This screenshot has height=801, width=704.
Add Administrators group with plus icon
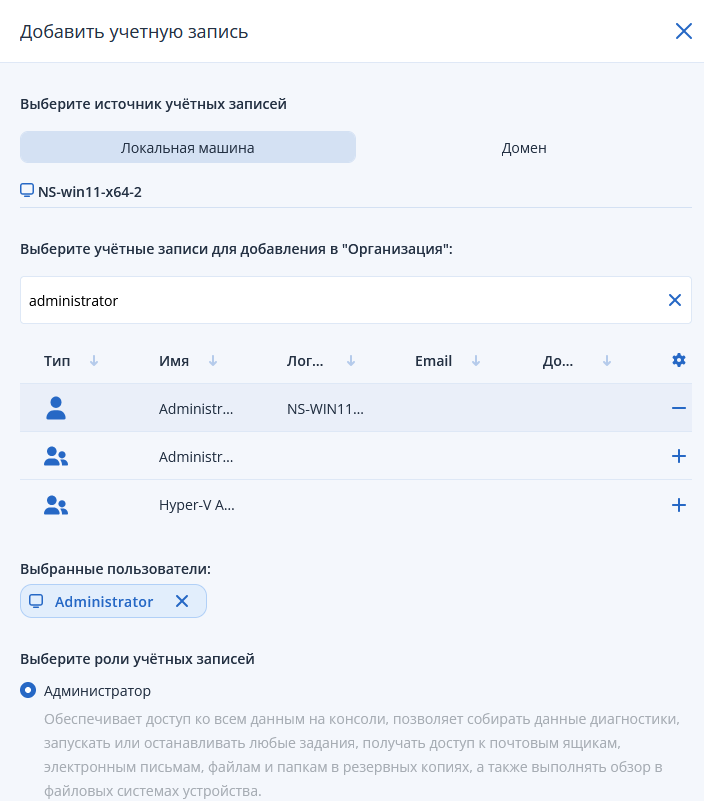pyautogui.click(x=678, y=456)
